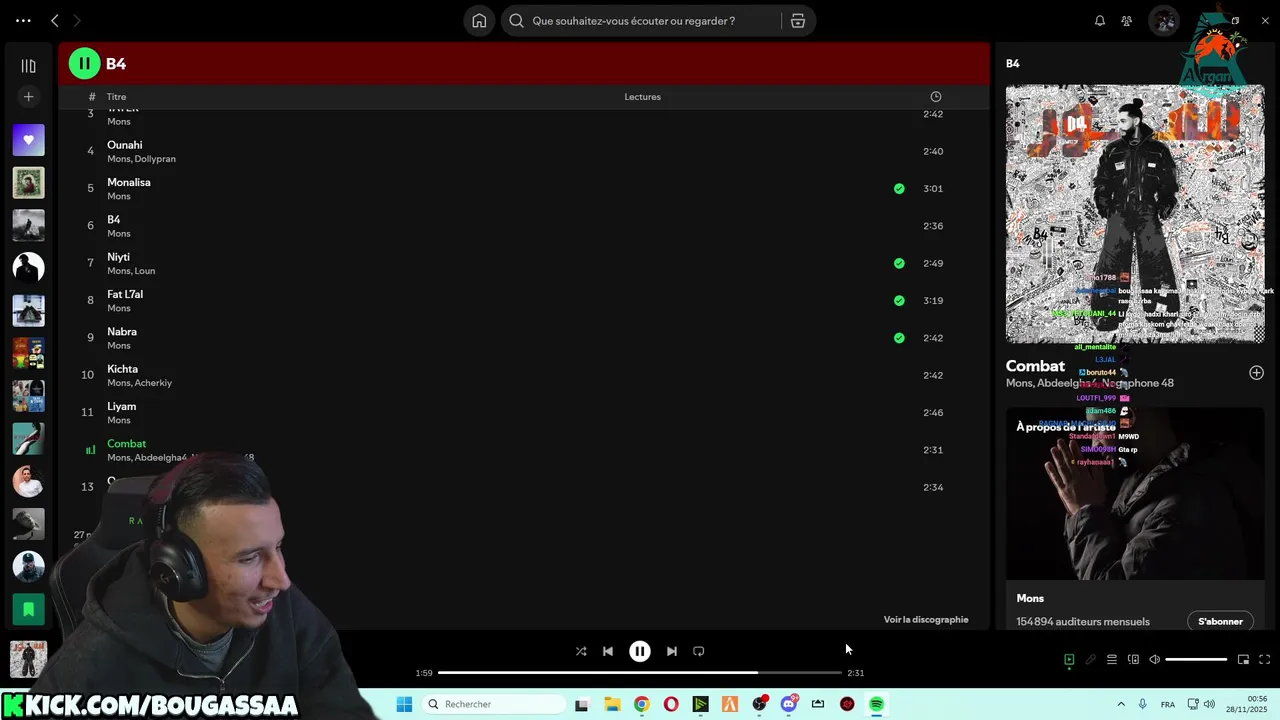
Task: Sort by the Lectures column header
Action: pyautogui.click(x=642, y=97)
